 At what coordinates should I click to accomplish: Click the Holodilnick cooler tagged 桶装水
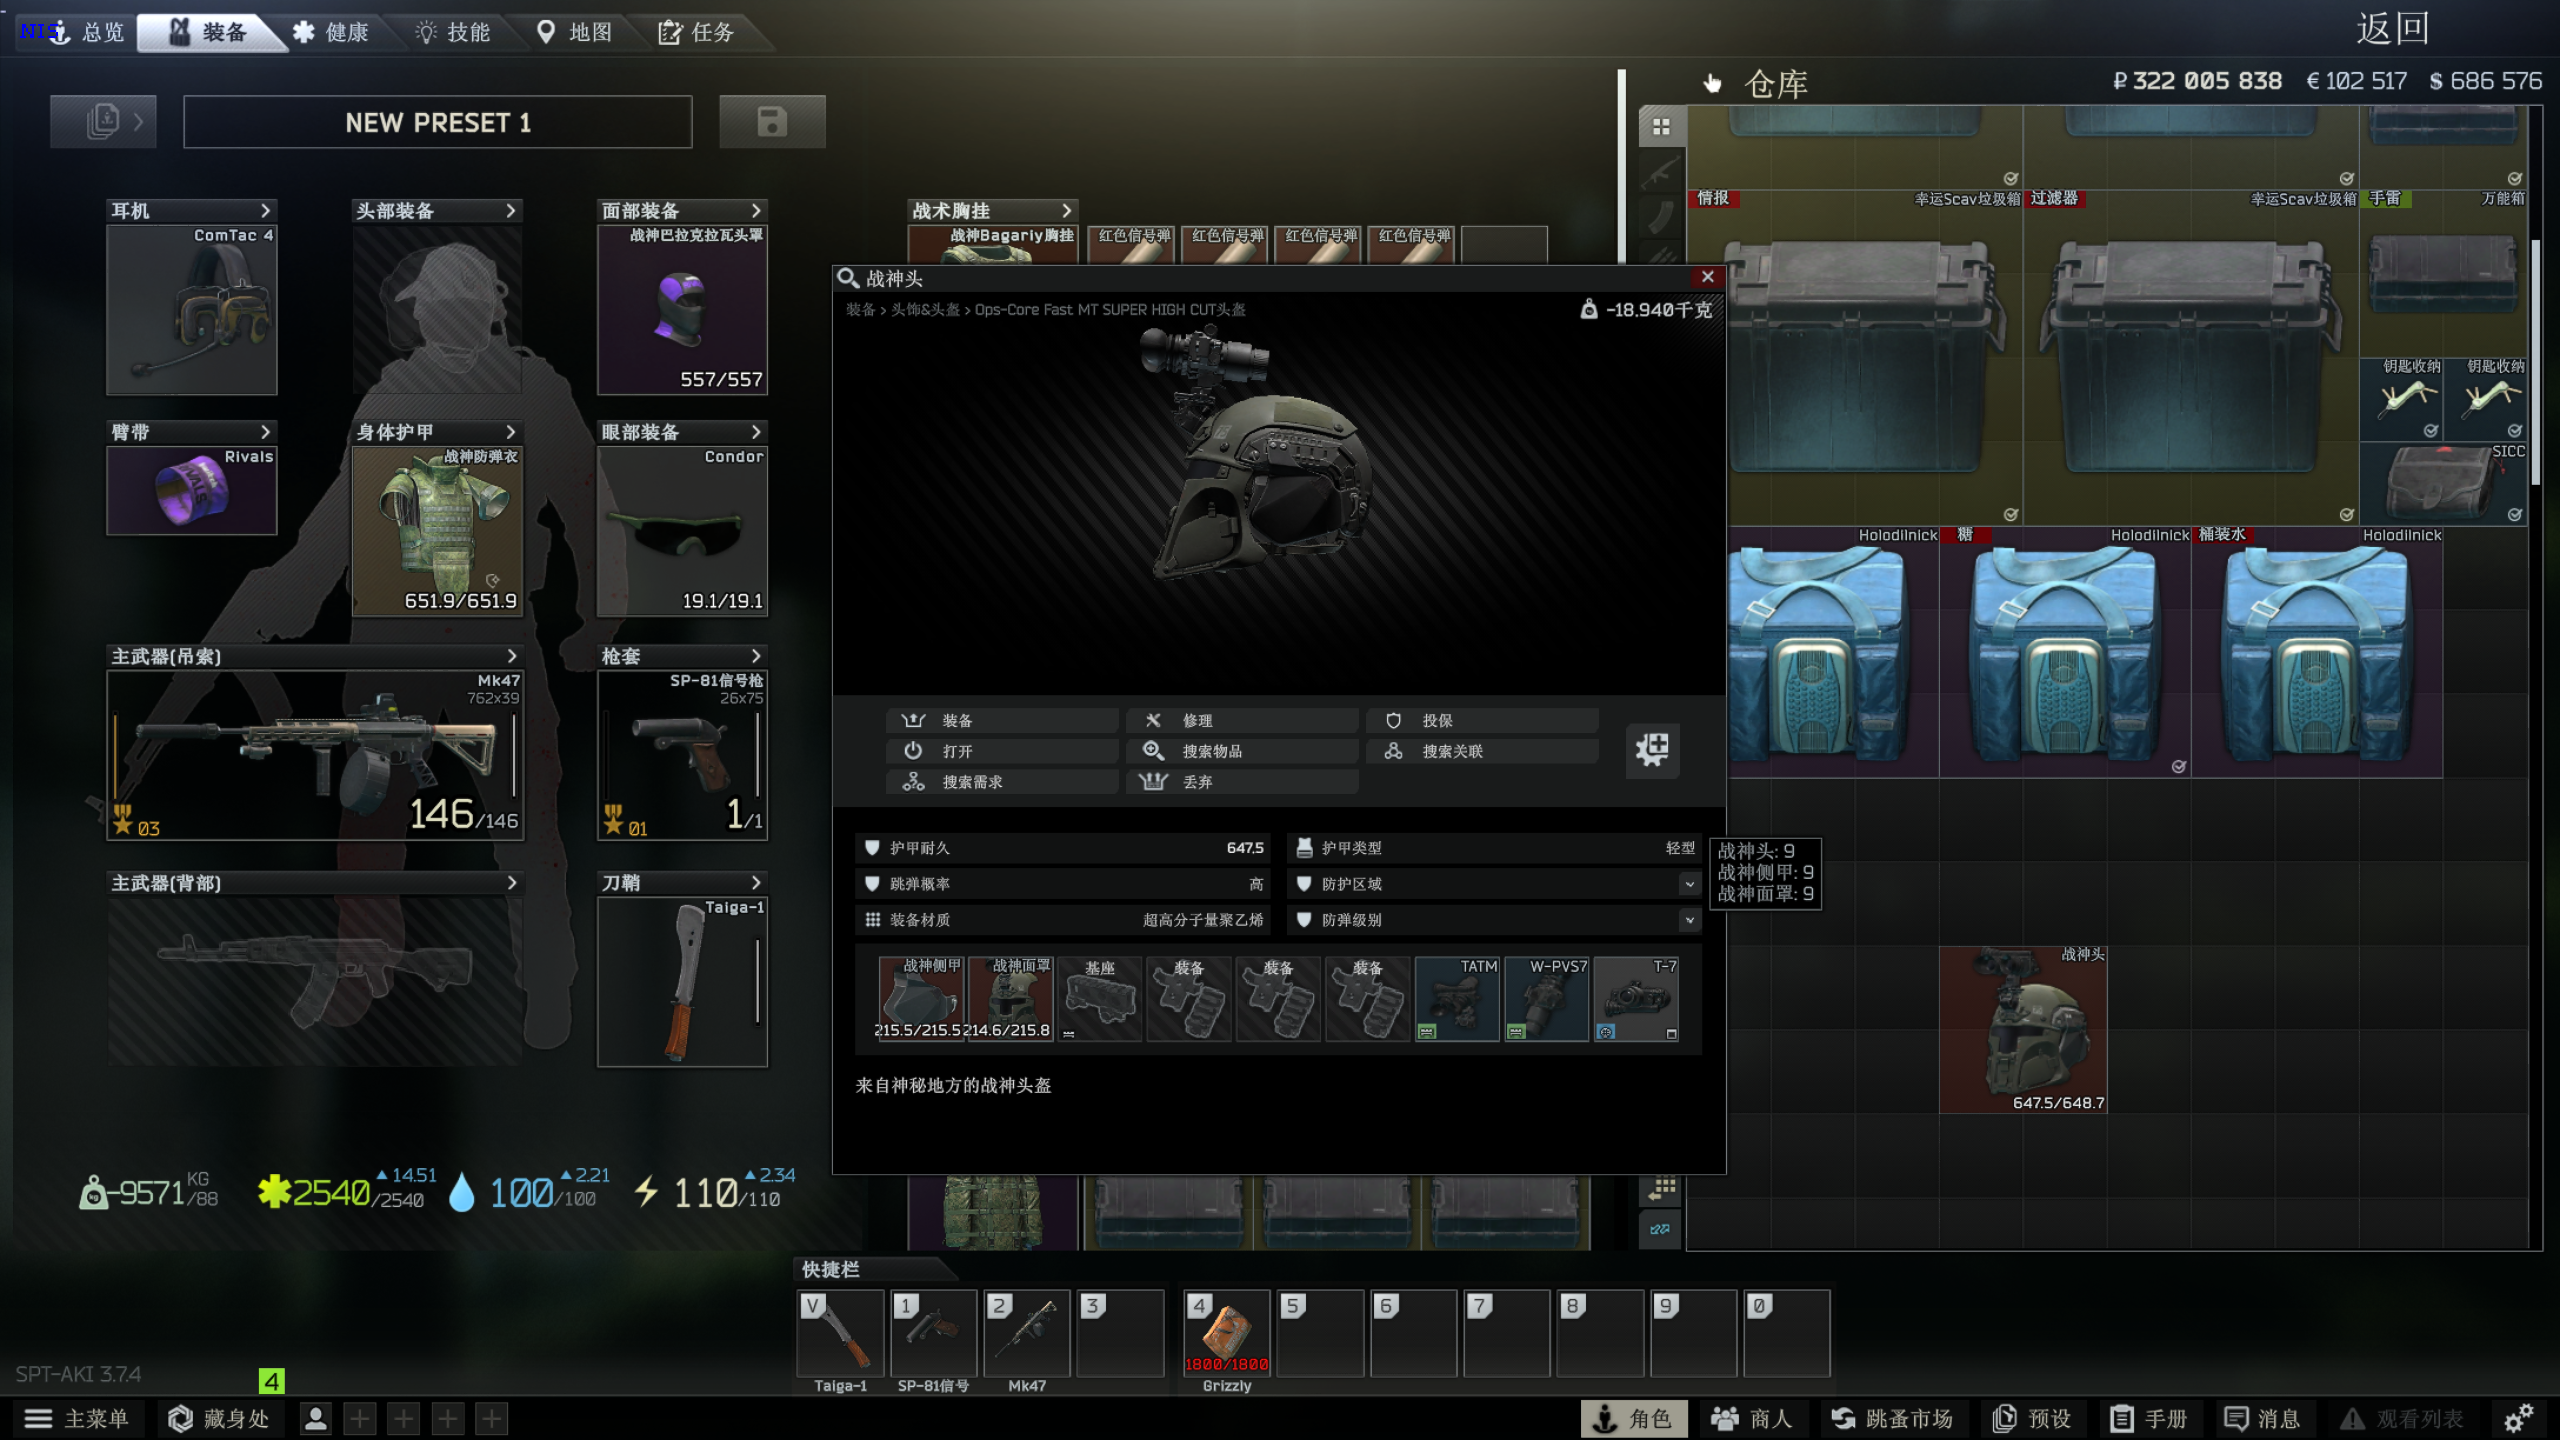2316,652
